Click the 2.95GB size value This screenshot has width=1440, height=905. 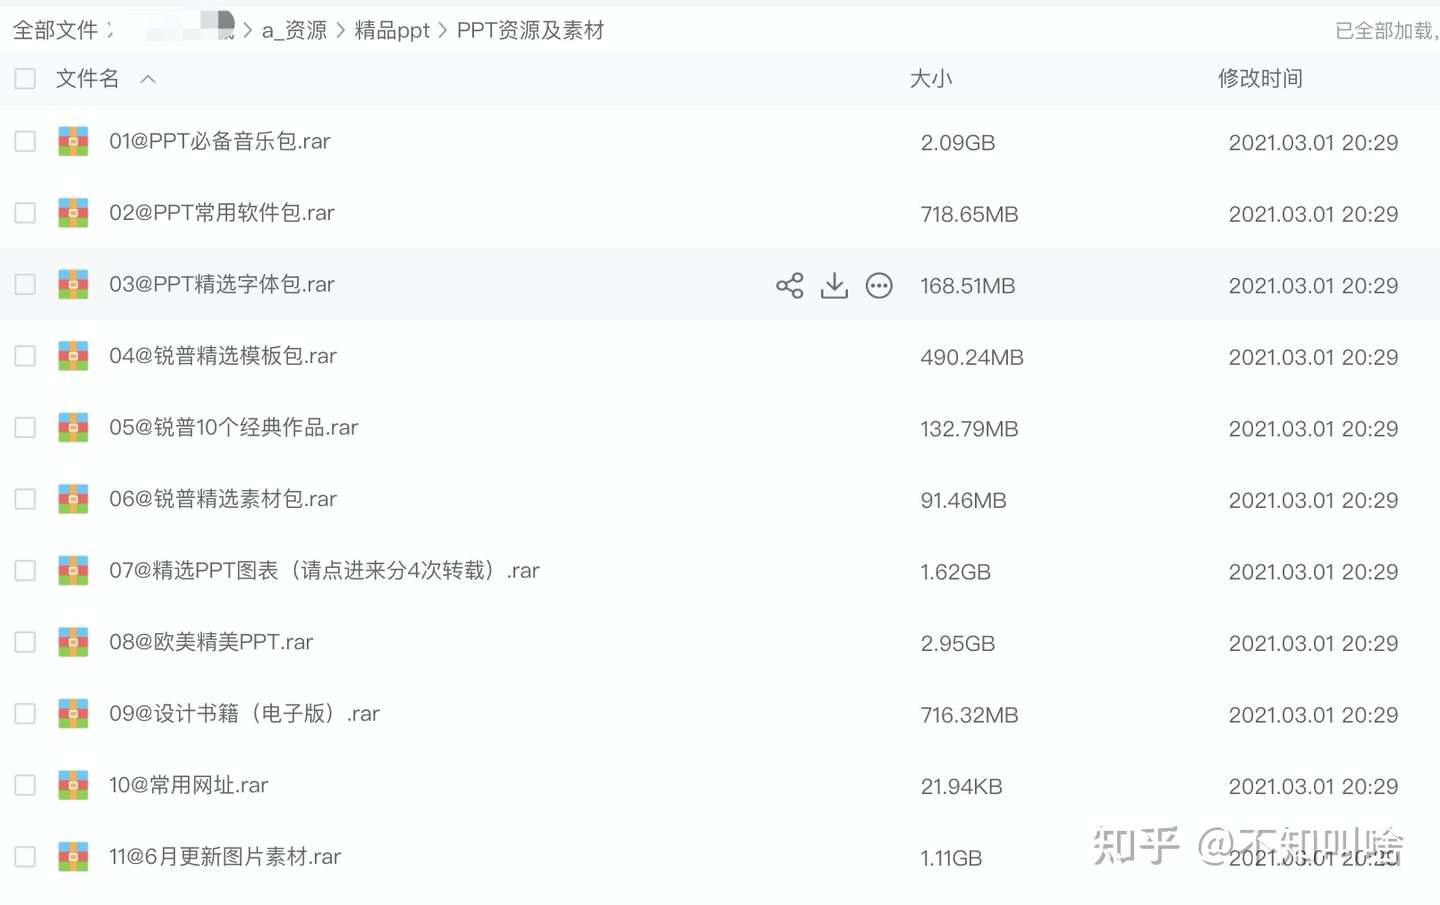958,643
